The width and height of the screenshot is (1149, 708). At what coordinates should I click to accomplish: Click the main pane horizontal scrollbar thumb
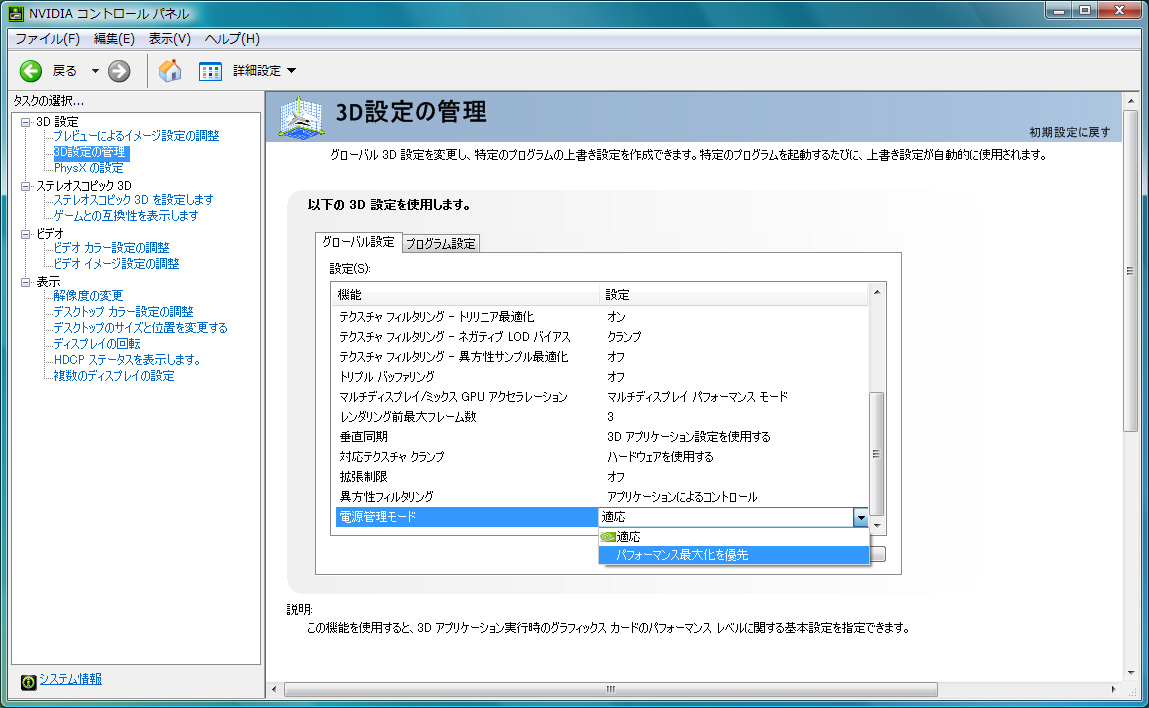point(610,690)
